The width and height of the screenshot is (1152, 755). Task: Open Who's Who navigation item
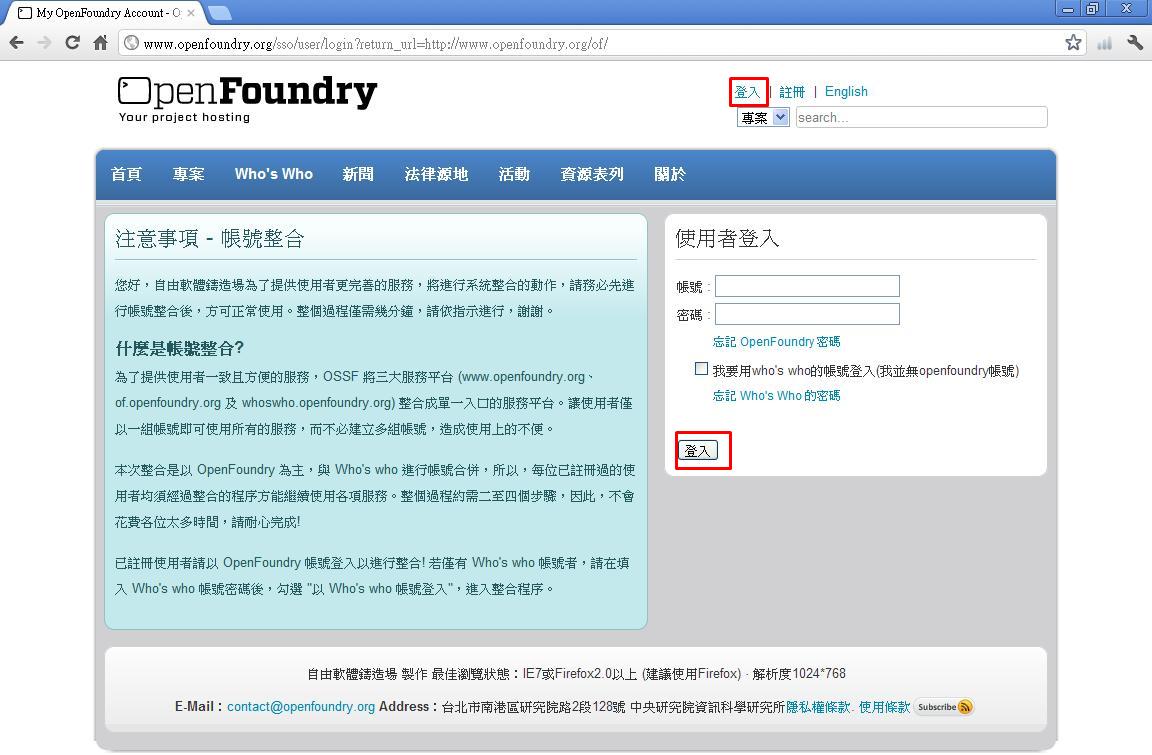(273, 174)
